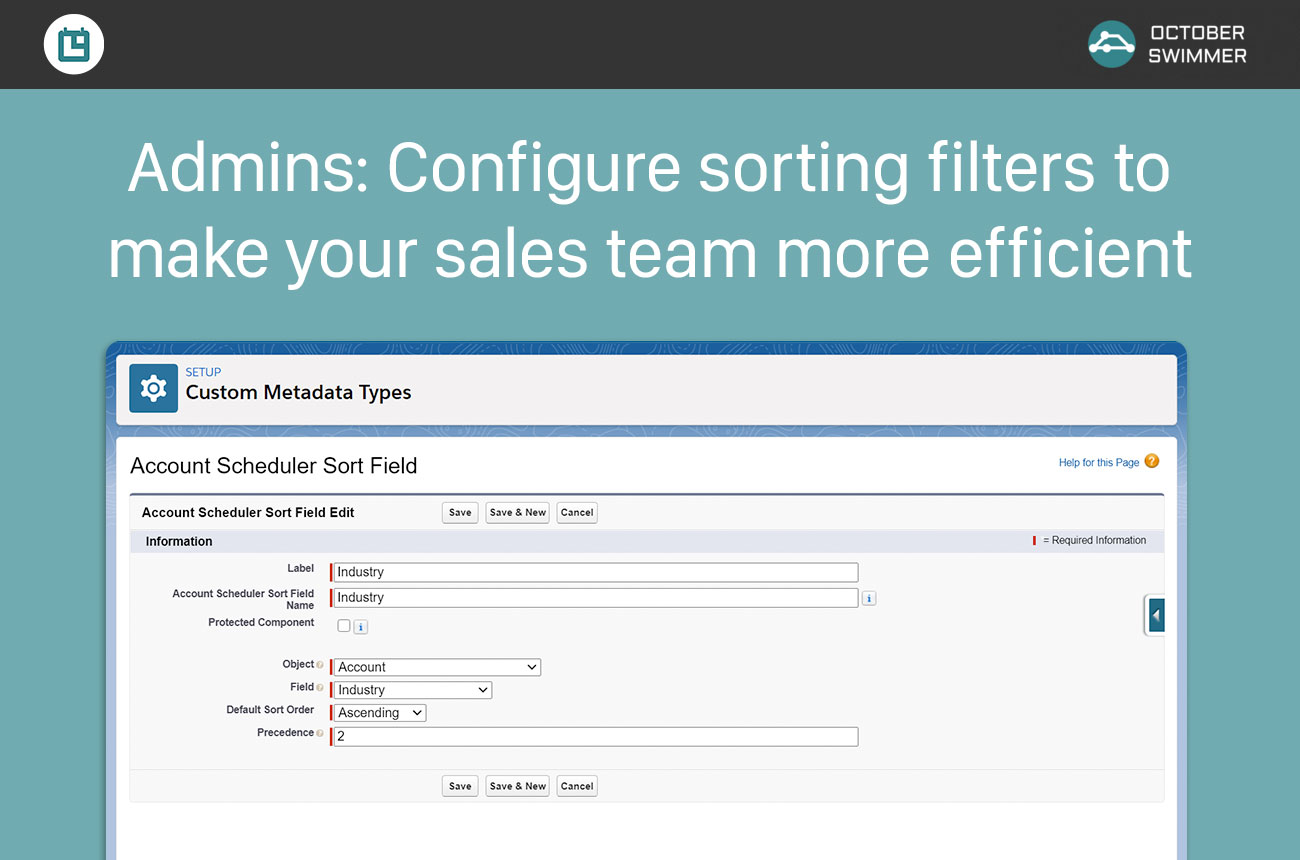Open the Field dropdown showing Industry
The height and width of the screenshot is (860, 1300).
pyautogui.click(x=413, y=690)
